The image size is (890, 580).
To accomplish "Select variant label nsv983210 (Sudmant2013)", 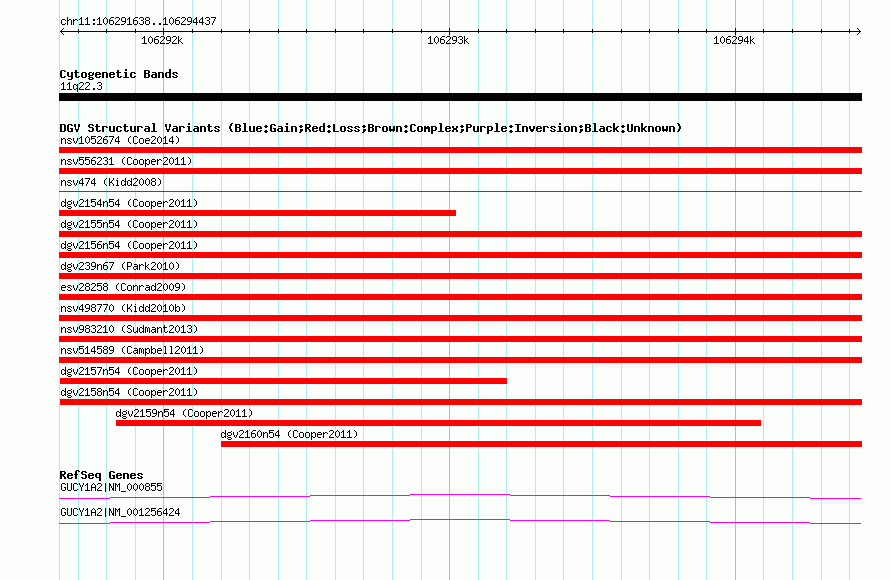I will tap(129, 329).
